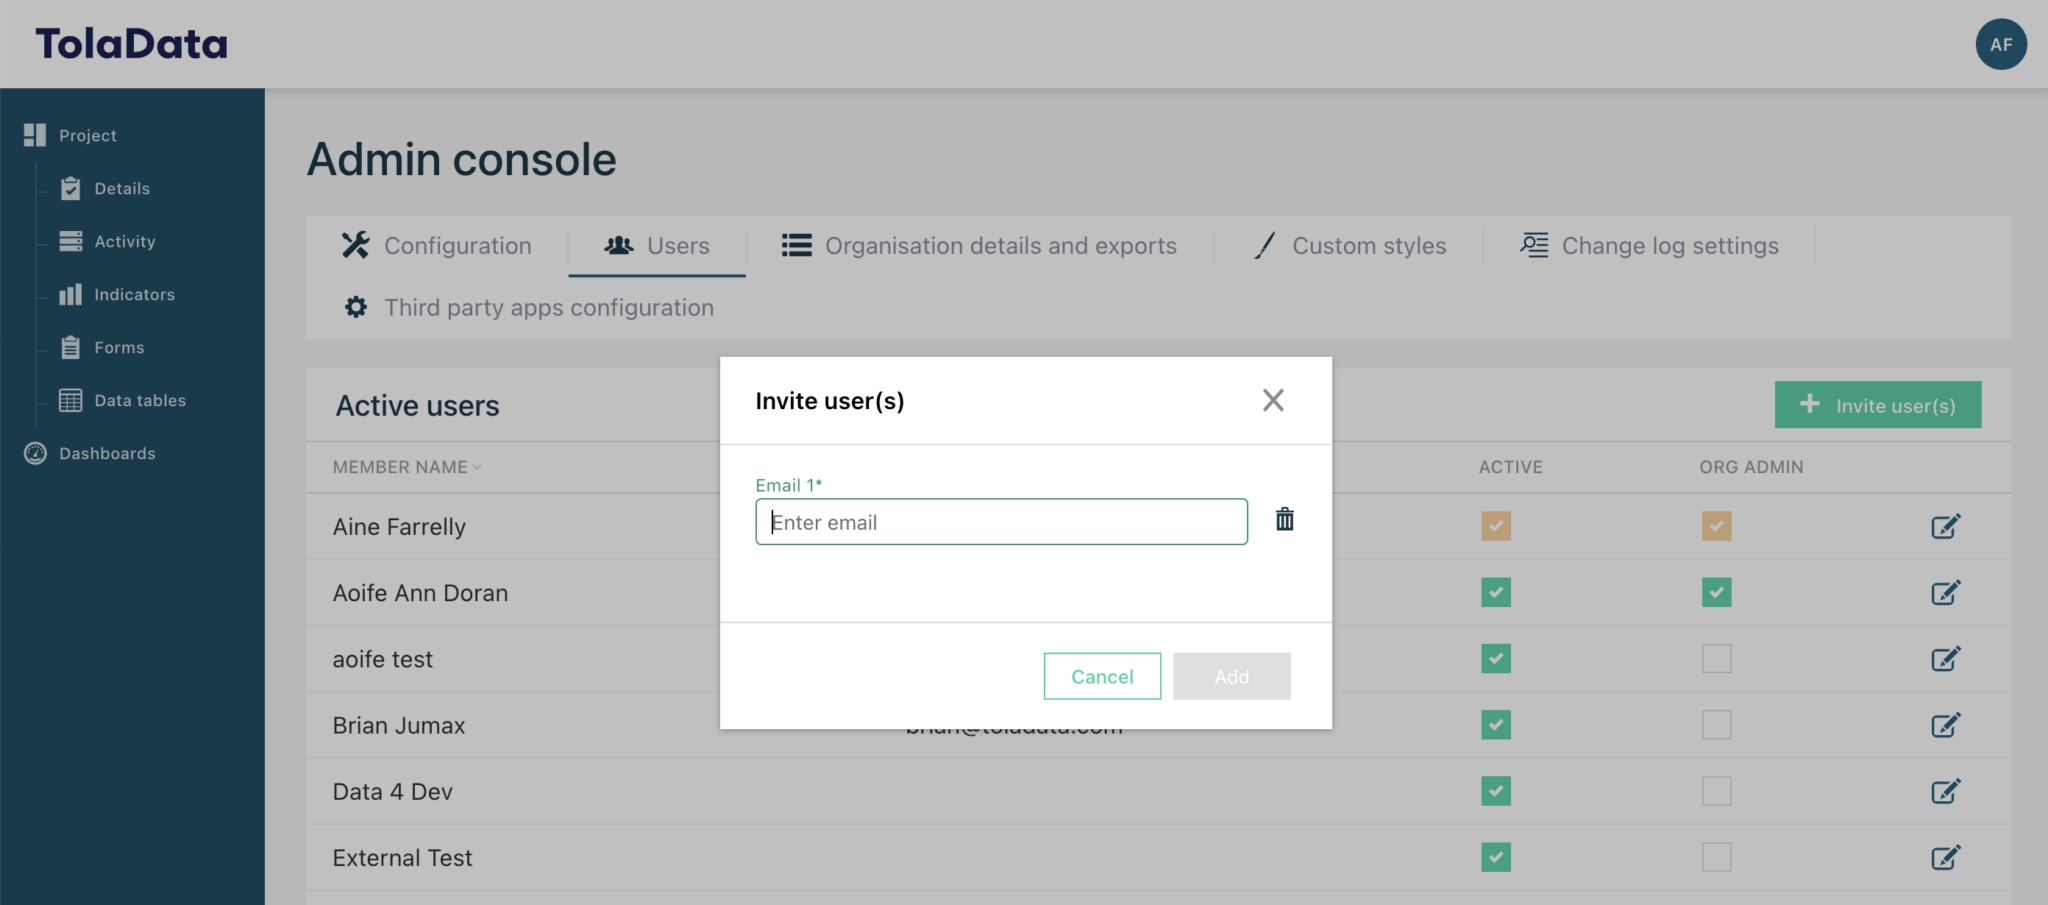Open edit for Aine Farrelly
Screen dimensions: 2048x905
tap(1945, 526)
